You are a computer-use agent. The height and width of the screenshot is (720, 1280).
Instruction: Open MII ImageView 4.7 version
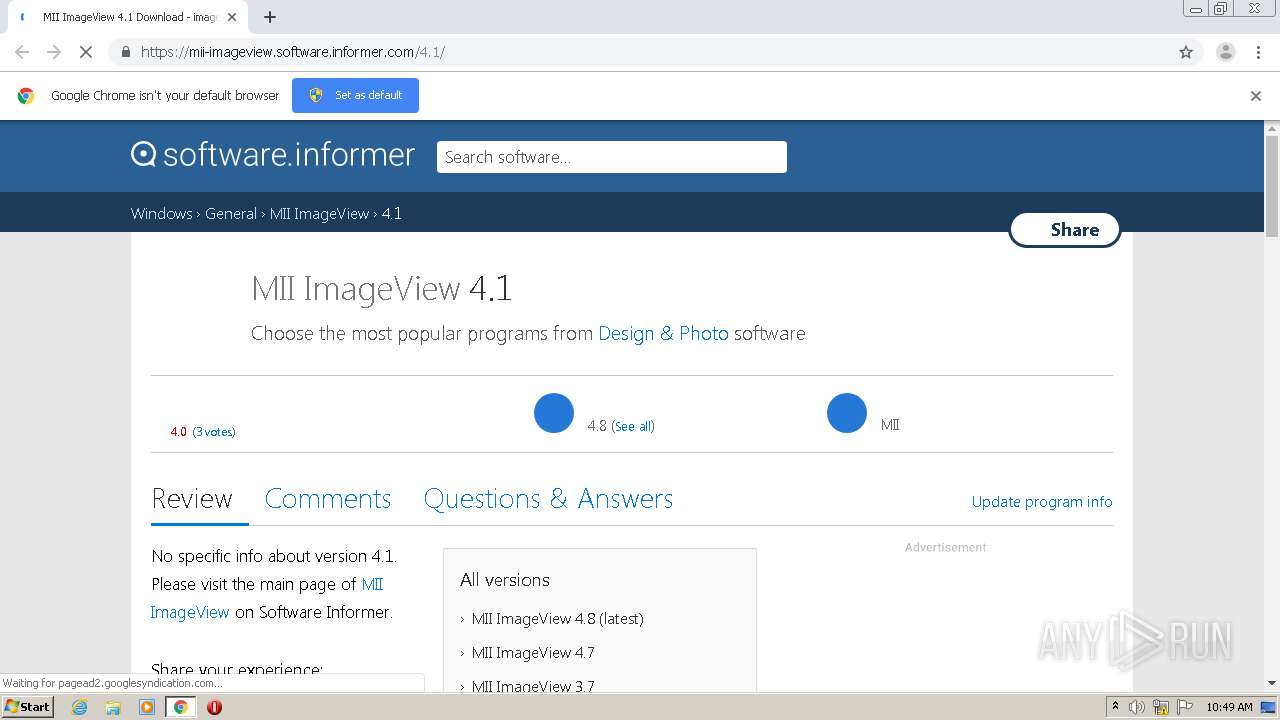click(533, 653)
